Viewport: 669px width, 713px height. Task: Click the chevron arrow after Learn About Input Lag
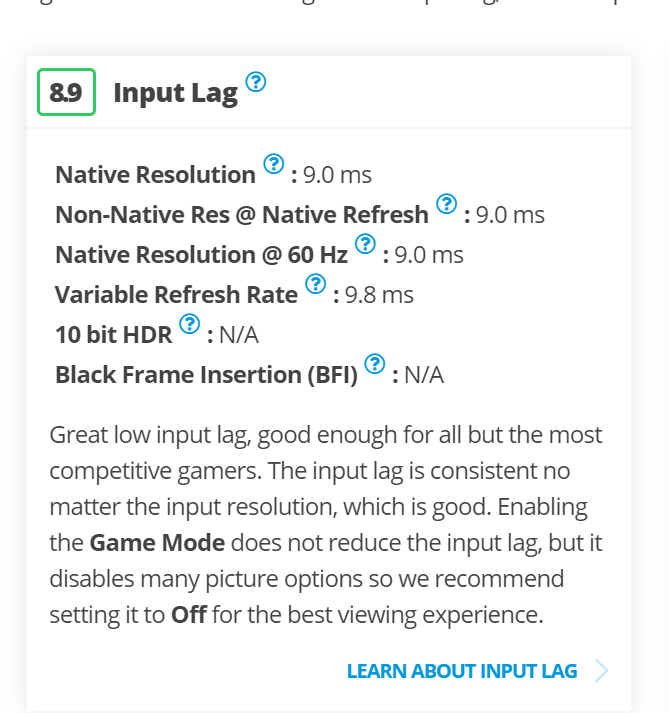coord(600,671)
